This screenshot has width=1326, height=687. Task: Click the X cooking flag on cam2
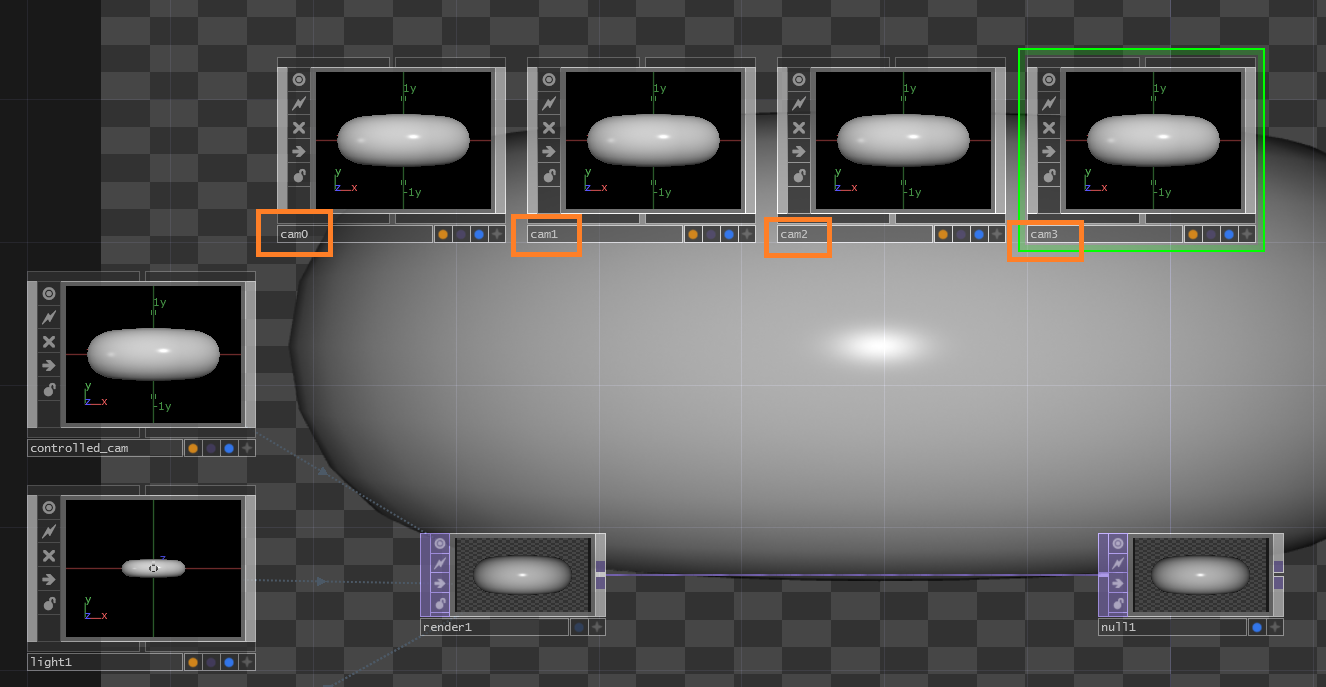tap(798, 127)
